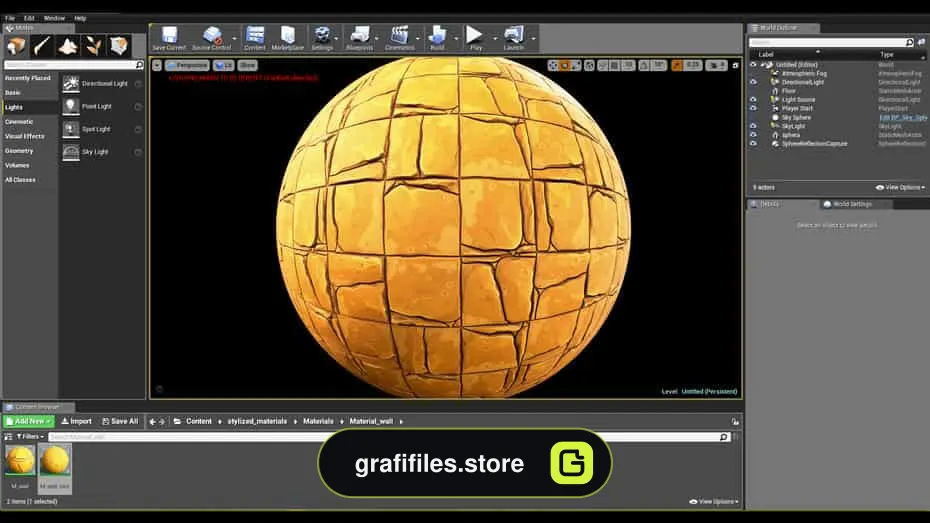Expand Source Control dropdown arrow

tap(234, 39)
